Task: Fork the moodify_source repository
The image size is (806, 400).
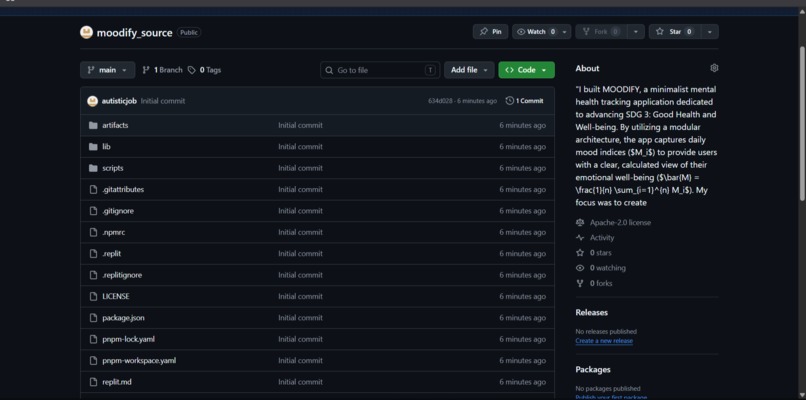Action: pos(601,32)
